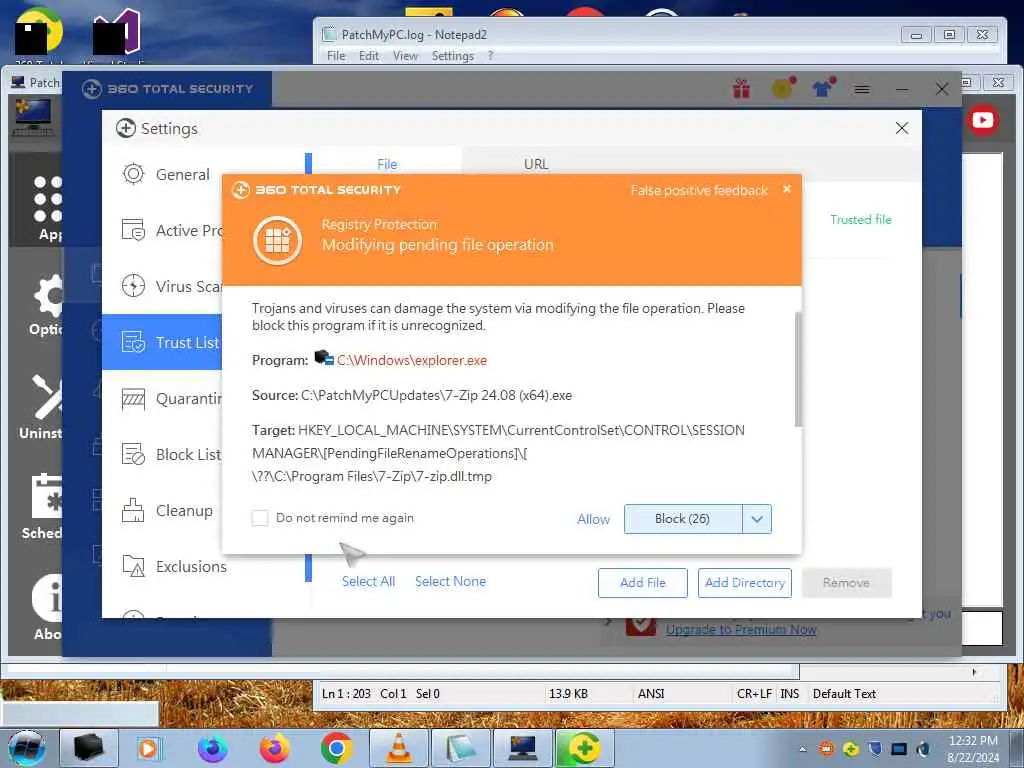
Task: Open Quarantine icon in Settings
Action: pyautogui.click(x=133, y=398)
